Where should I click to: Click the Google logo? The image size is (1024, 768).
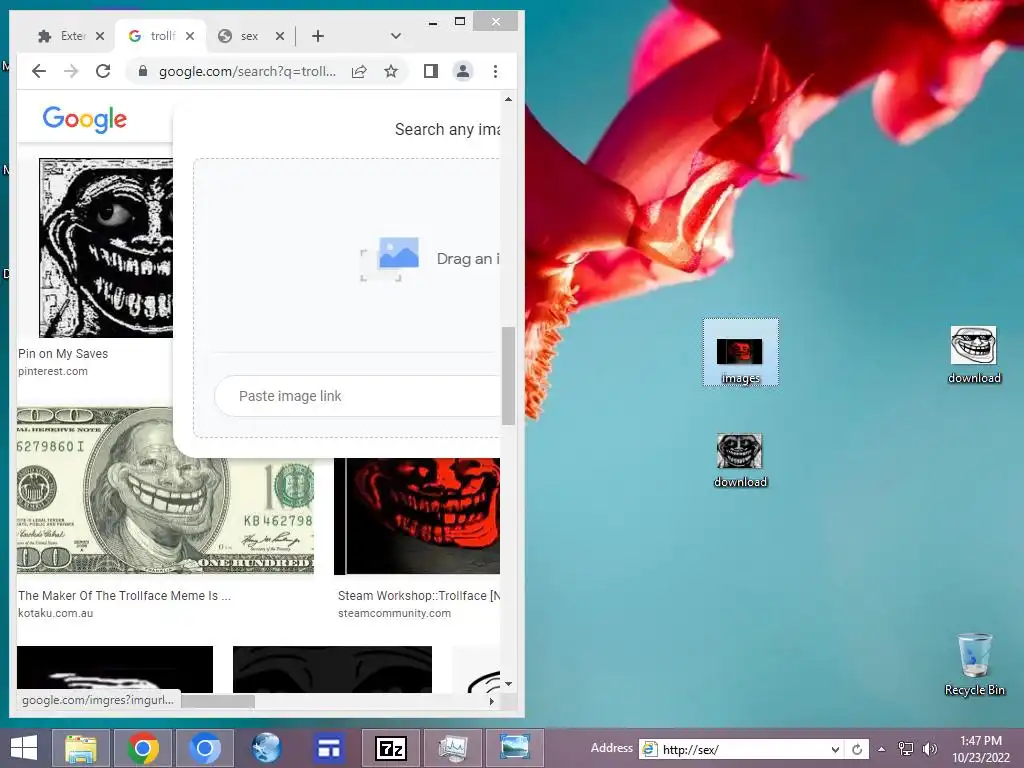coord(85,120)
